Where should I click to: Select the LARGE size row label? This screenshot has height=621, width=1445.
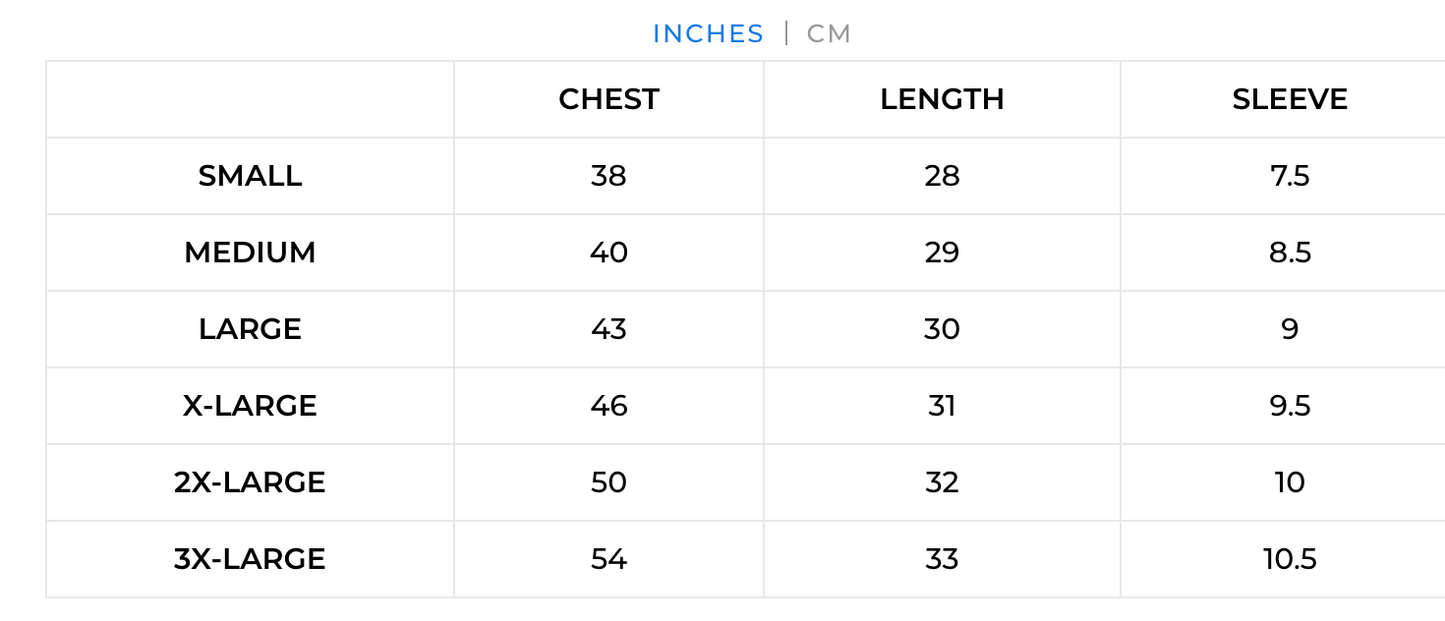tap(250, 329)
